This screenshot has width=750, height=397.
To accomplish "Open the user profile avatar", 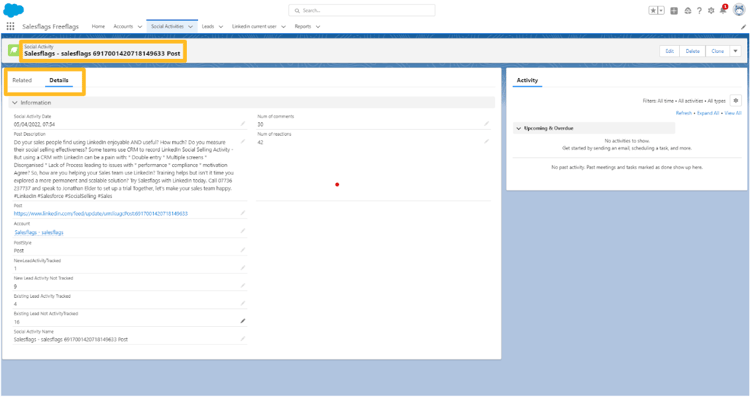I will pyautogui.click(x=739, y=10).
